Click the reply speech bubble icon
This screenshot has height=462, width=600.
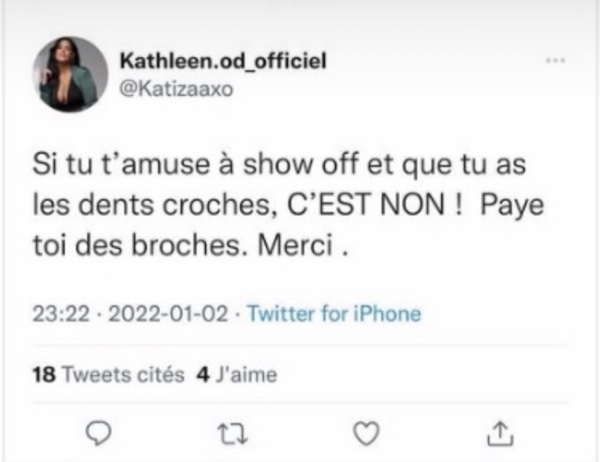[99, 433]
